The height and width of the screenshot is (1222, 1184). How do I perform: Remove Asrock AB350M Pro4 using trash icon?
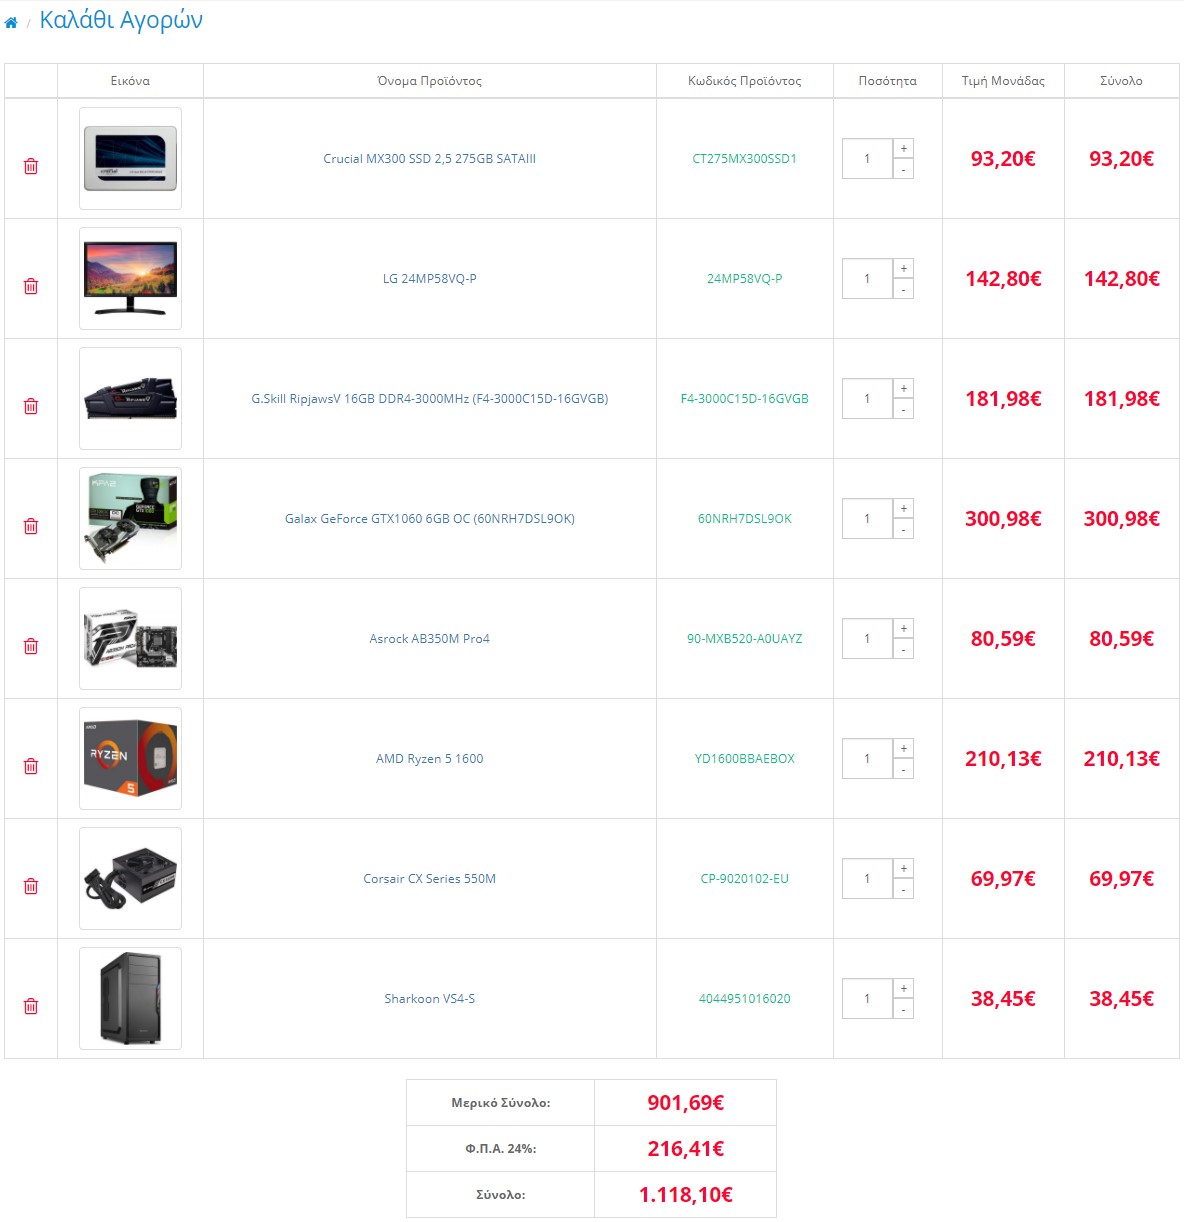31,646
